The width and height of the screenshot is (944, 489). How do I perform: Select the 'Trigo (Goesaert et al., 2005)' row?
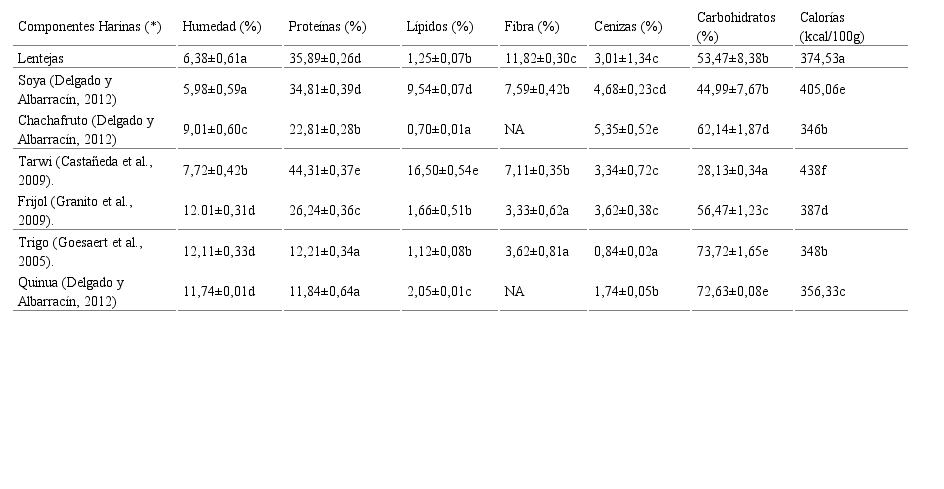(x=81, y=250)
